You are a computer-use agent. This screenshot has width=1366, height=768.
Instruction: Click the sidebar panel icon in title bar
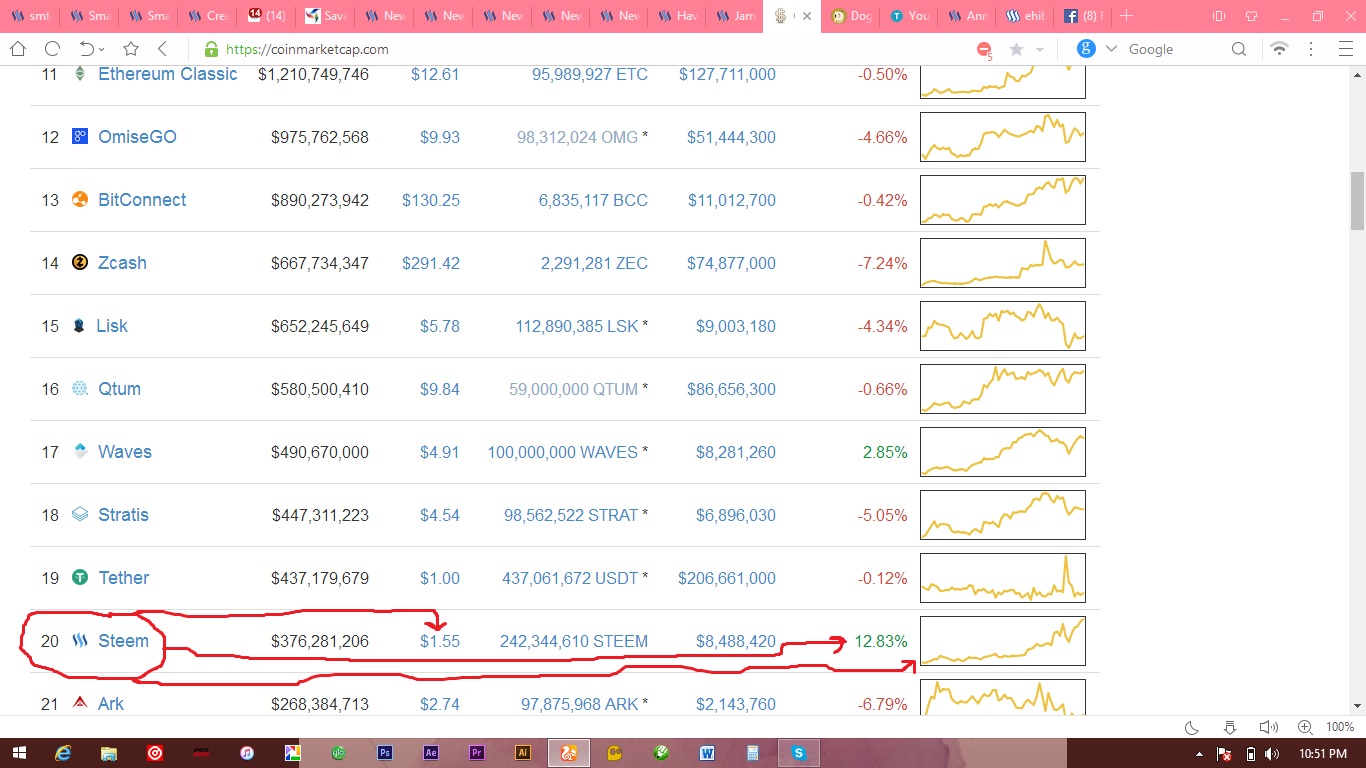(1218, 16)
